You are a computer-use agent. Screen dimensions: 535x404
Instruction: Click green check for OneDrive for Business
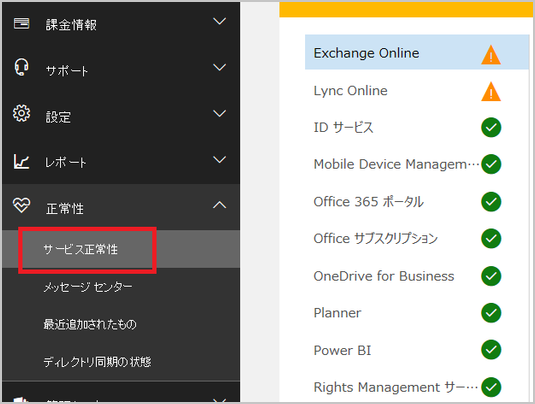click(491, 276)
